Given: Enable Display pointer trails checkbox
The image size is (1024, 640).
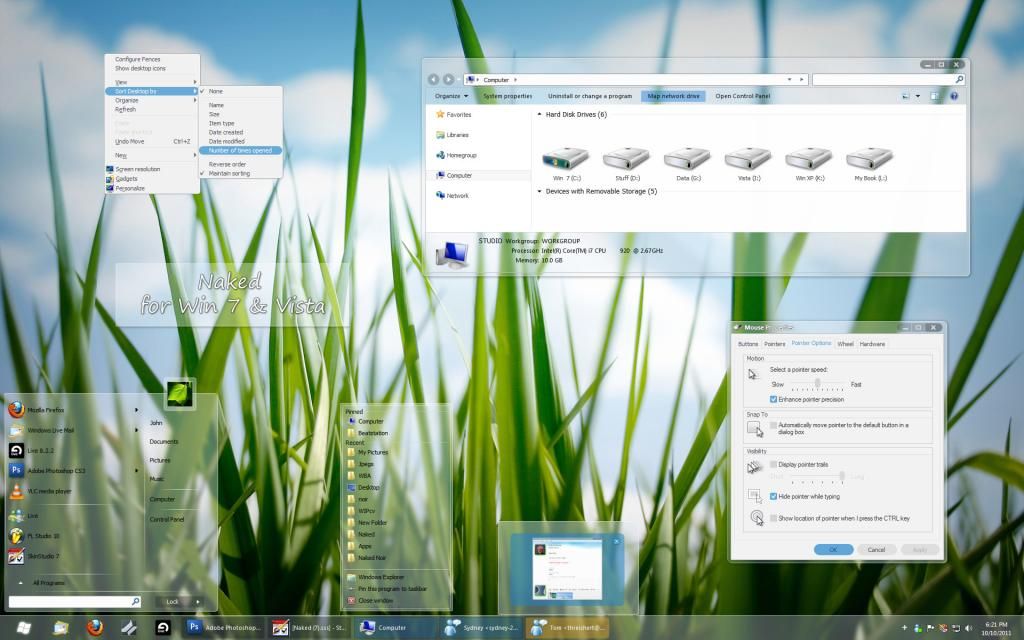Looking at the screenshot, I should (773, 464).
